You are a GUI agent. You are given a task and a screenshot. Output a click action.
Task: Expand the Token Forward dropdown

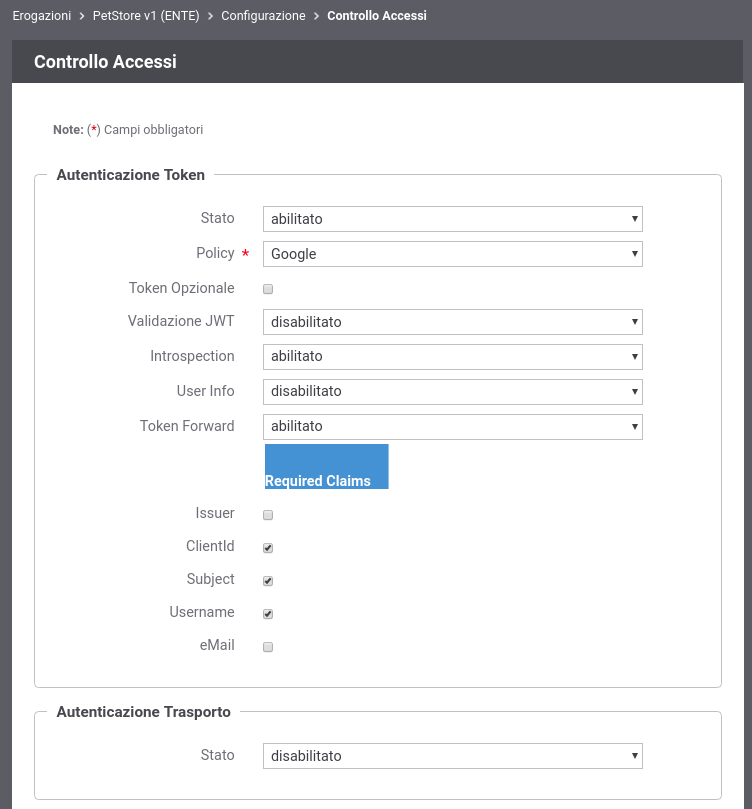click(452, 427)
